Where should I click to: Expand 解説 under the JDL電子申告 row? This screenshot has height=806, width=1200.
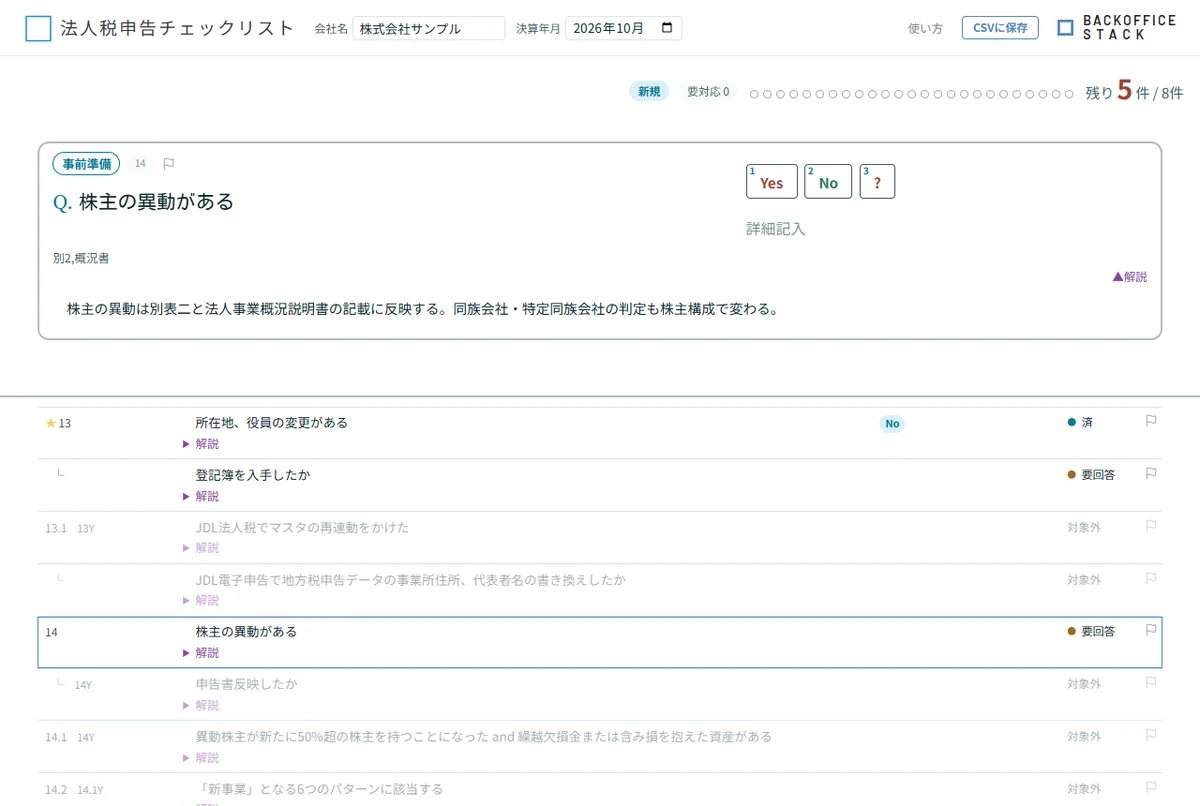200,600
